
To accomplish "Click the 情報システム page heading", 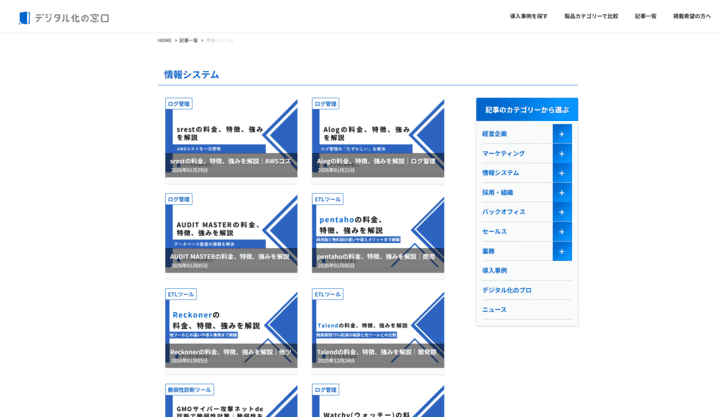I will 191,74.
